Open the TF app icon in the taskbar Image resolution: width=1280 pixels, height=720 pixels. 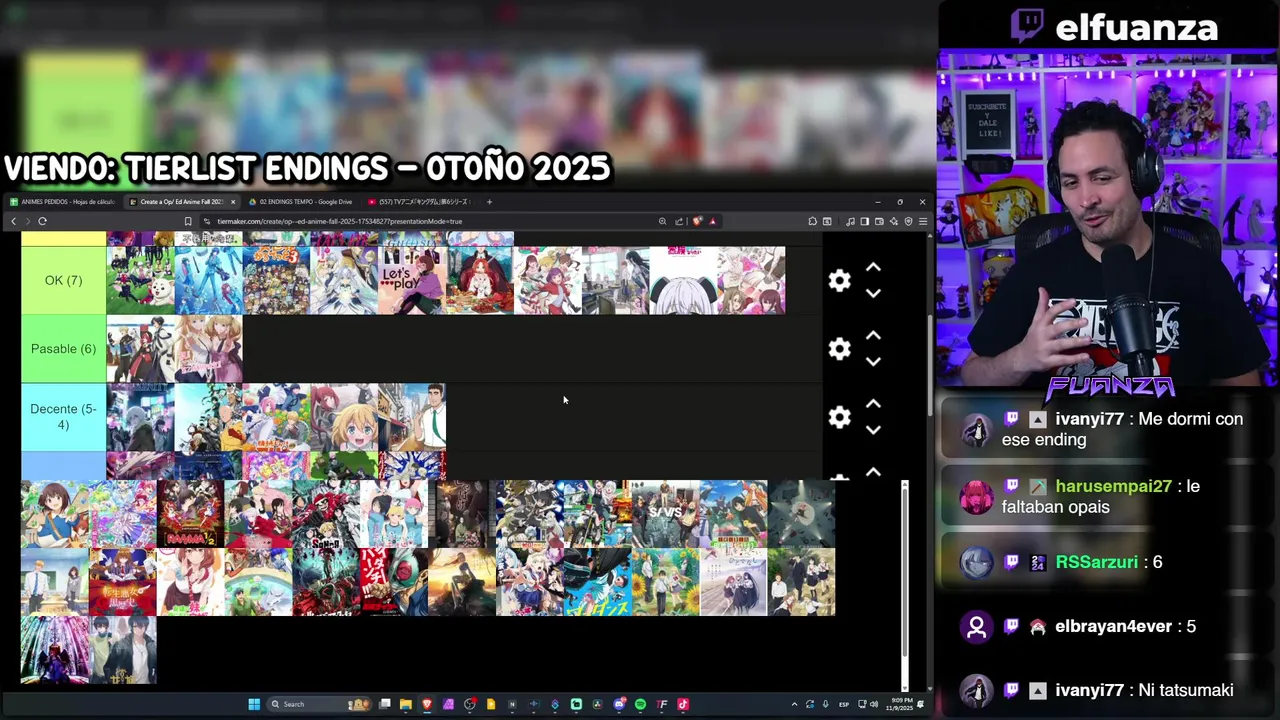pyautogui.click(x=661, y=704)
